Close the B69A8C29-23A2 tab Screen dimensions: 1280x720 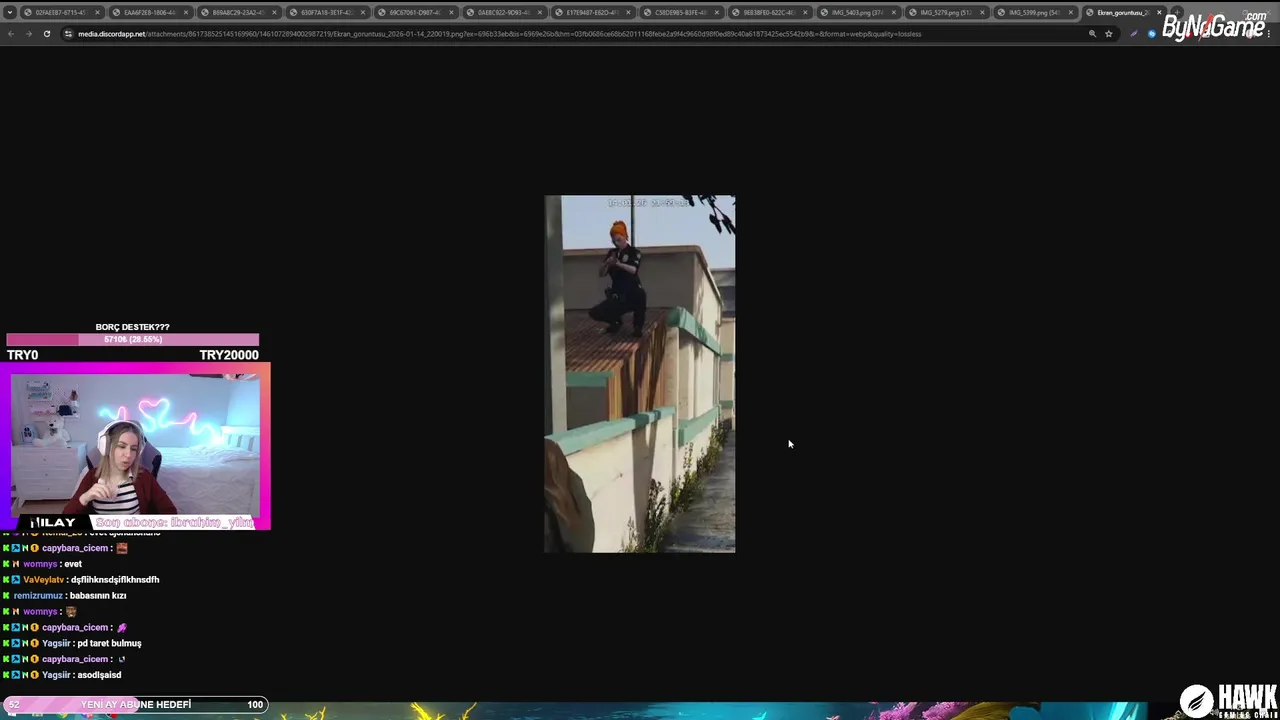pyautogui.click(x=274, y=13)
